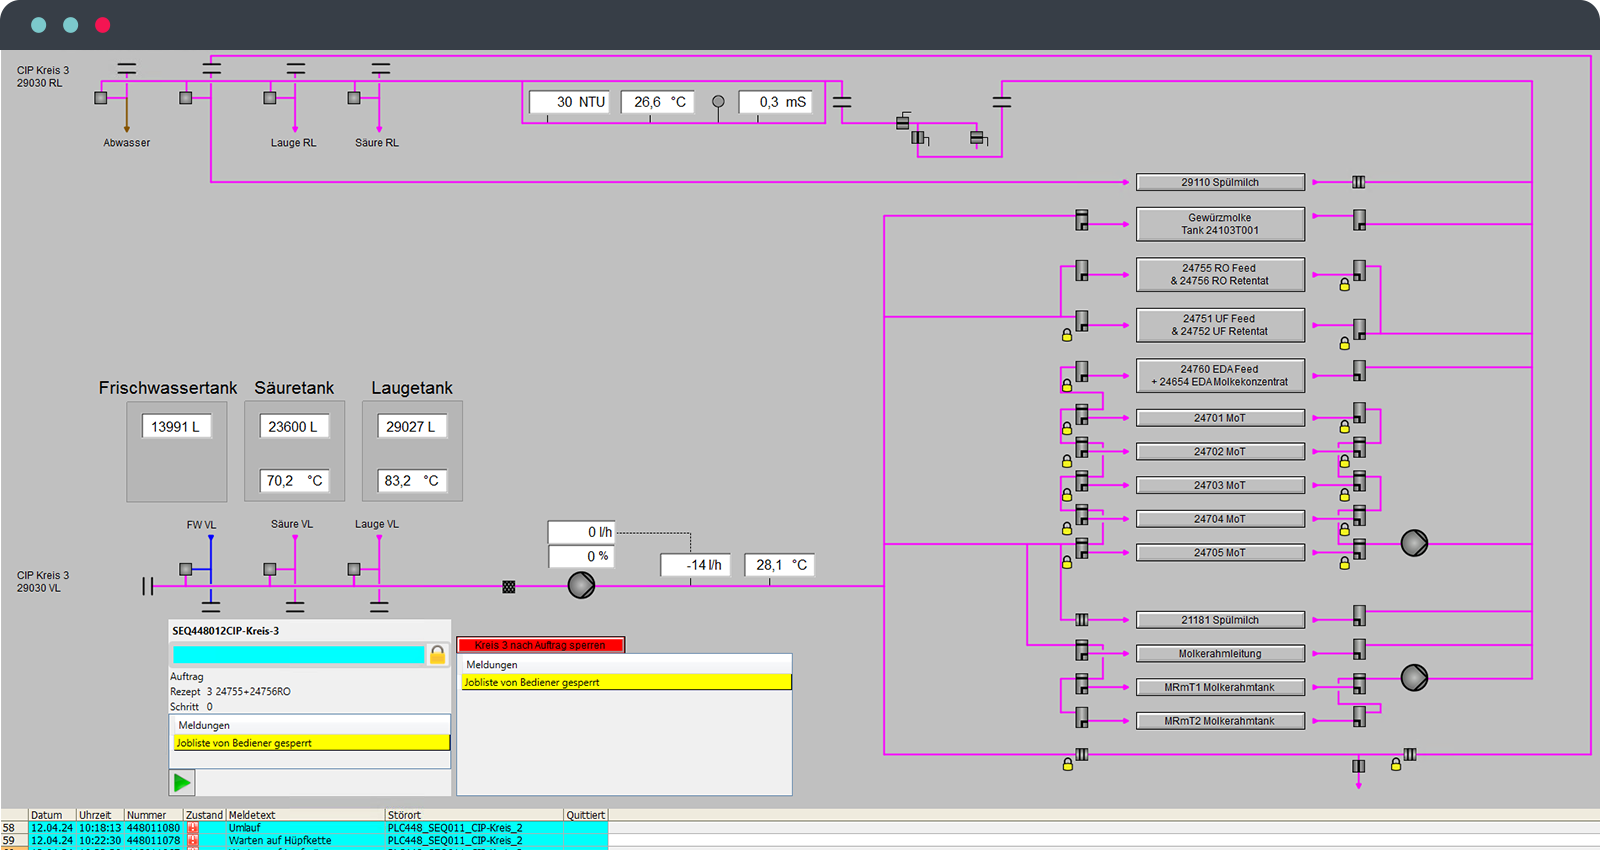Click the 30 NTU turbidity value field
1600x850 pixels.
coord(569,102)
